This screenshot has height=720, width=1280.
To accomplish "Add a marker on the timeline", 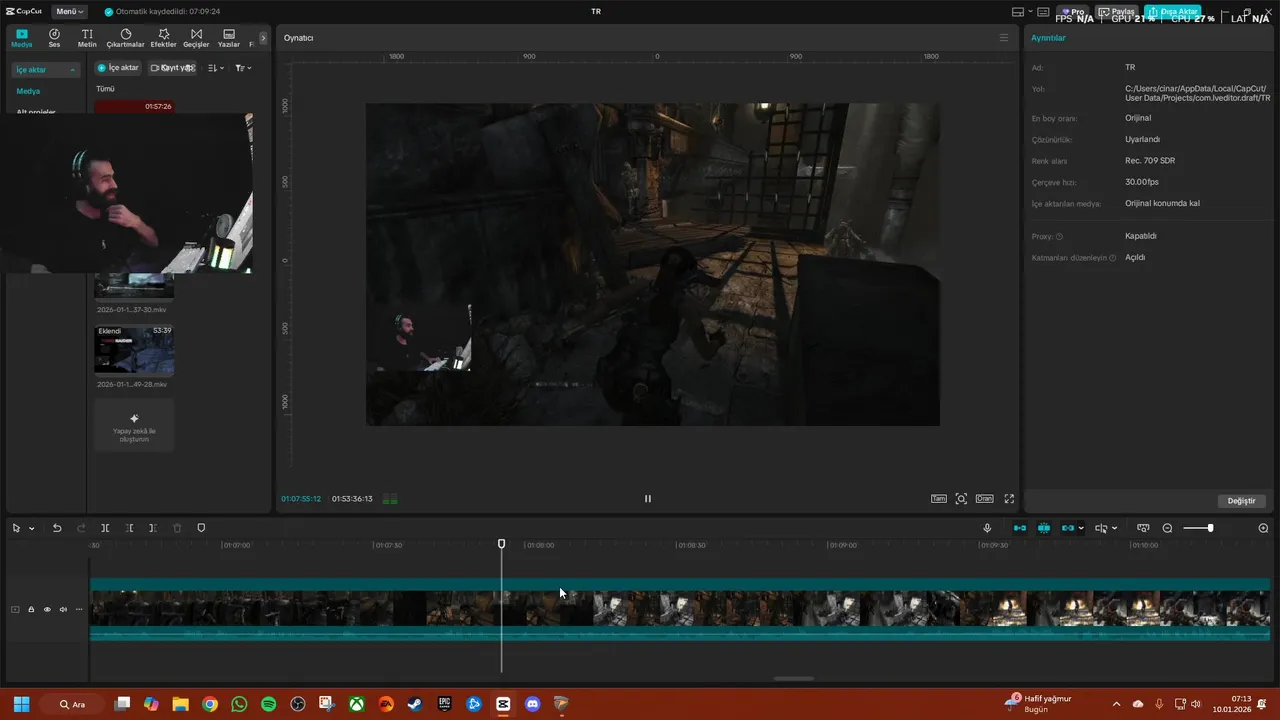I will point(201,528).
